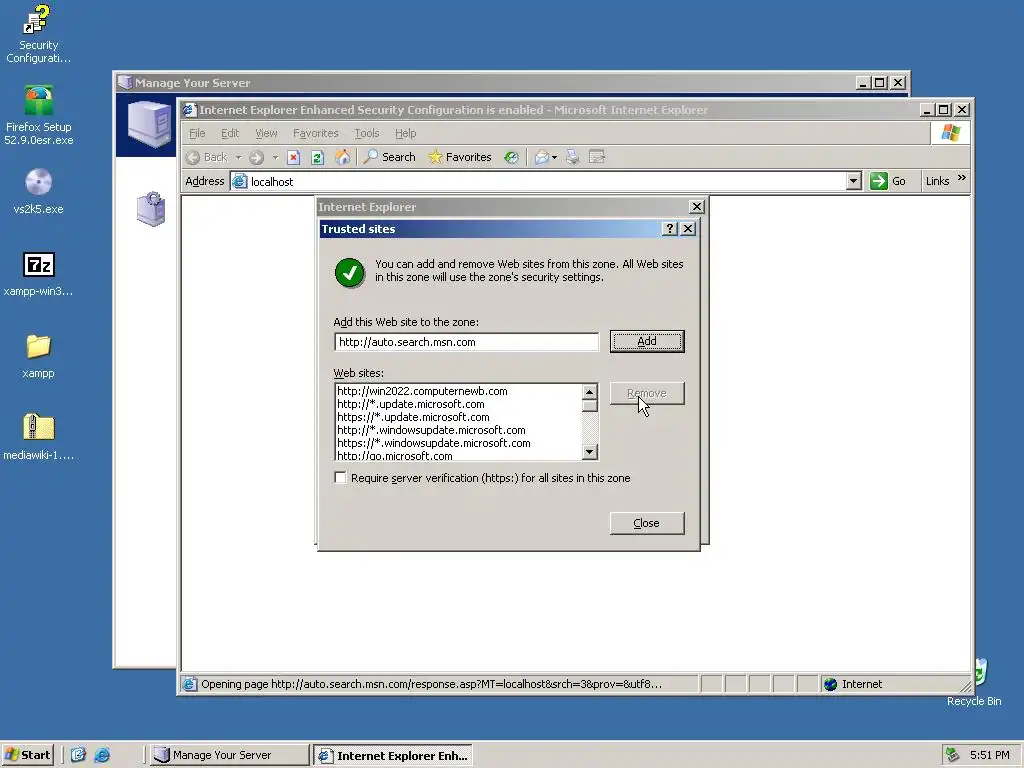Viewport: 1024px width, 768px height.
Task: Maximize the Manage Your Server window
Action: 880,83
